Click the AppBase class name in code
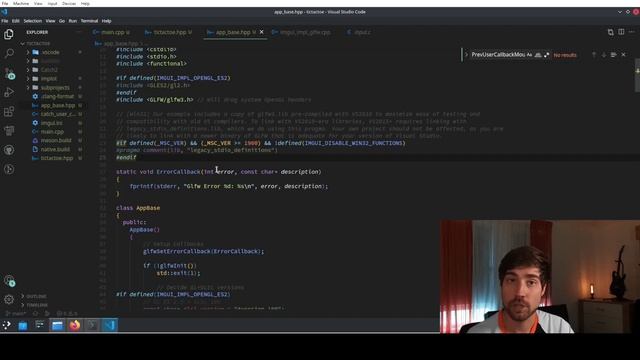 pyautogui.click(x=148, y=208)
